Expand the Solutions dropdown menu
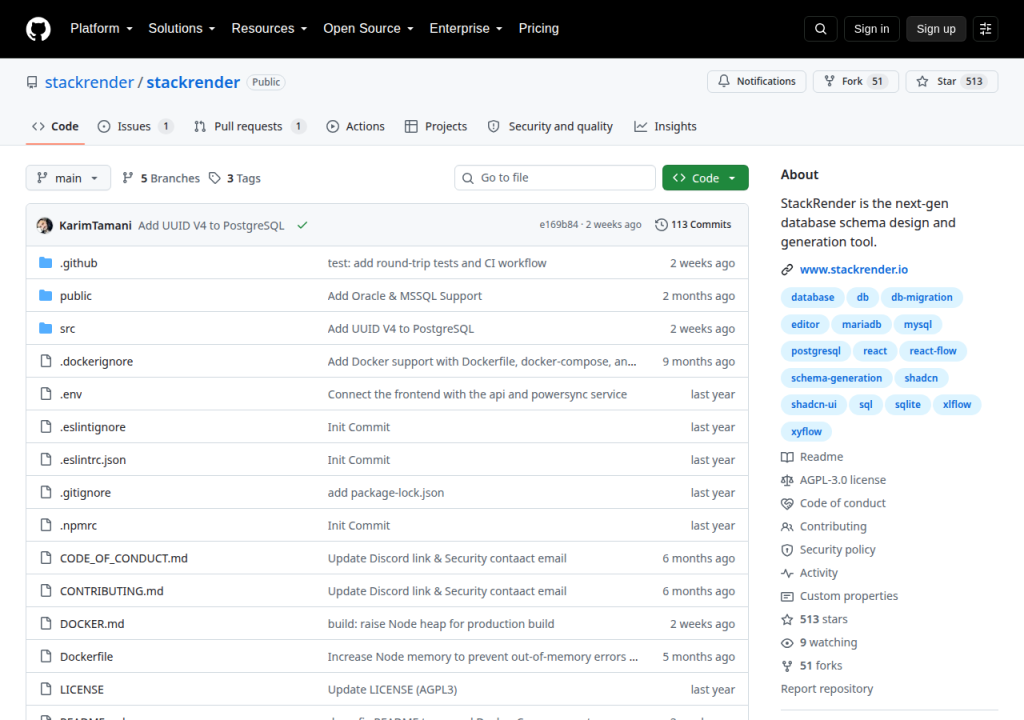Viewport: 1024px width, 720px height. 182,29
